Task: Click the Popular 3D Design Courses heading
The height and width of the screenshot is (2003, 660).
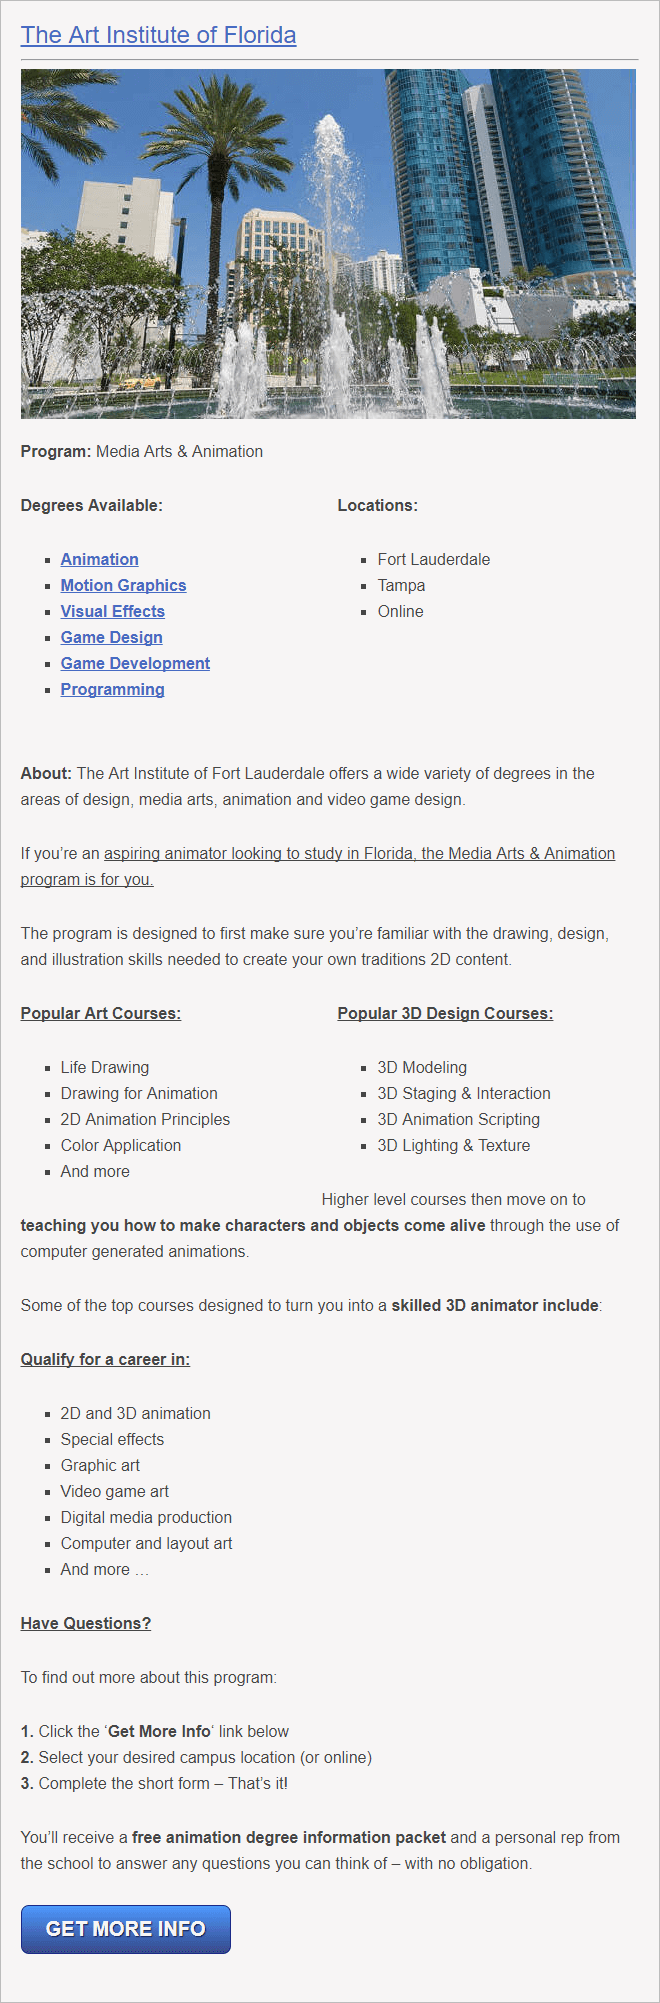Action: pyautogui.click(x=445, y=1013)
